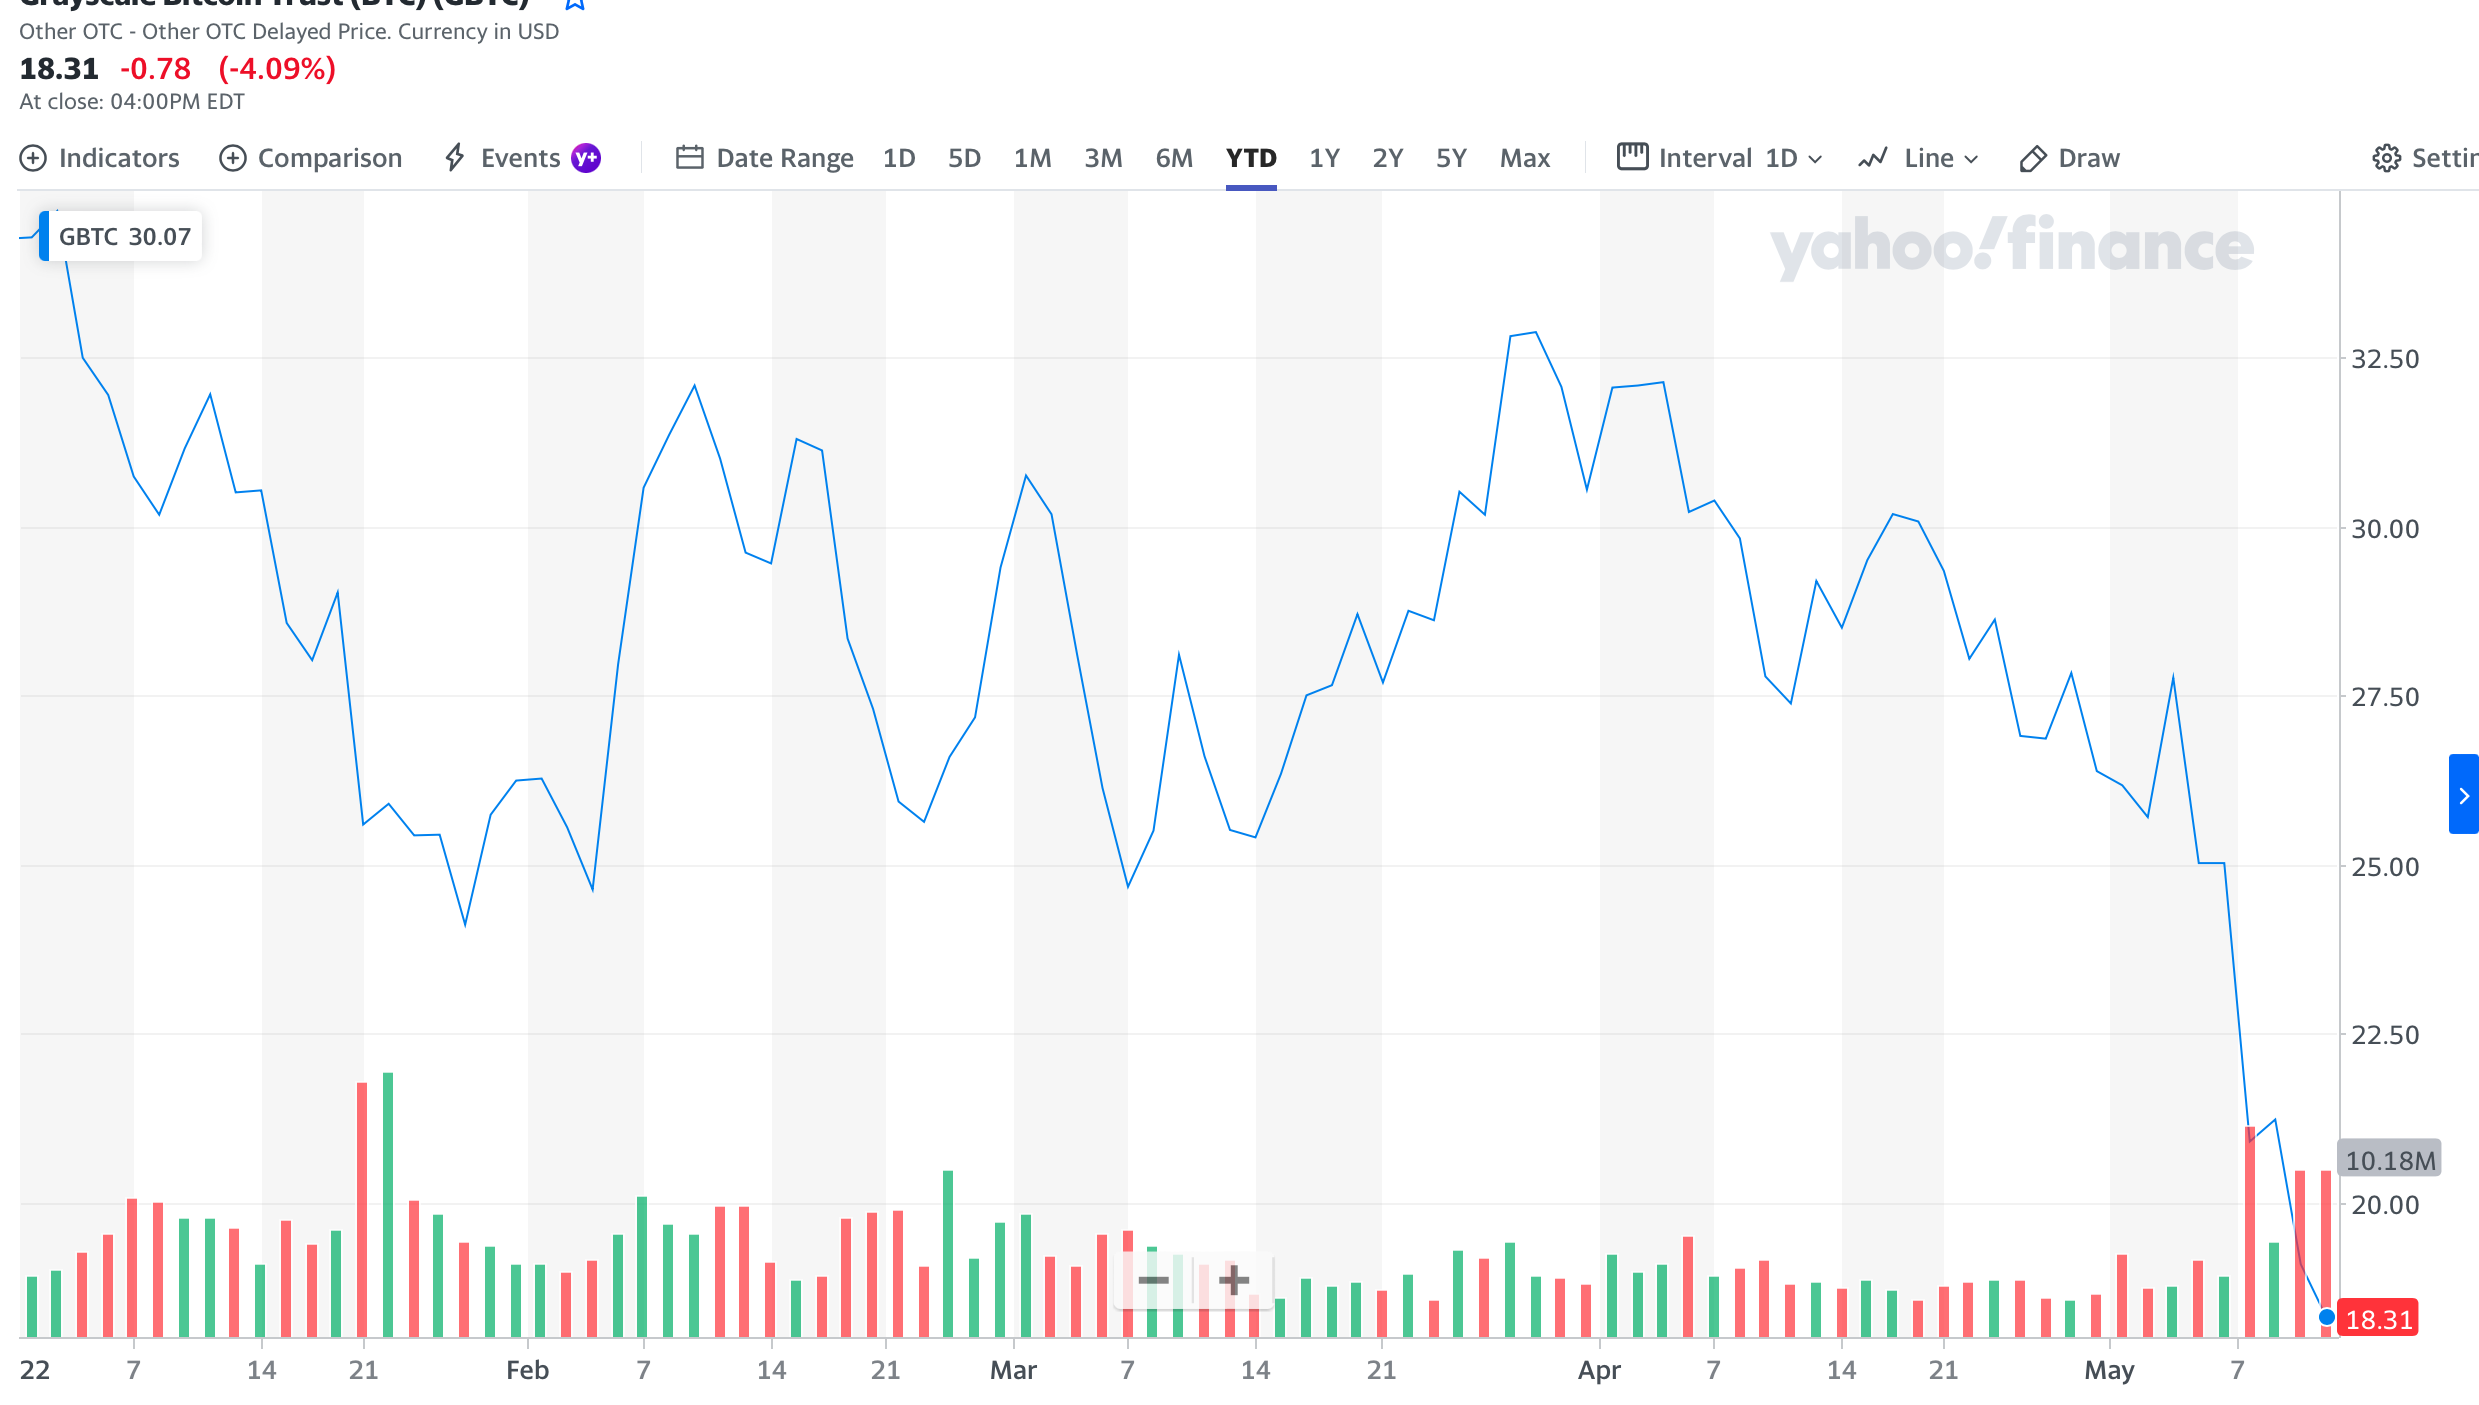The width and height of the screenshot is (2479, 1405).
Task: Expand the blue right-side panel arrow
Action: coord(2463,795)
